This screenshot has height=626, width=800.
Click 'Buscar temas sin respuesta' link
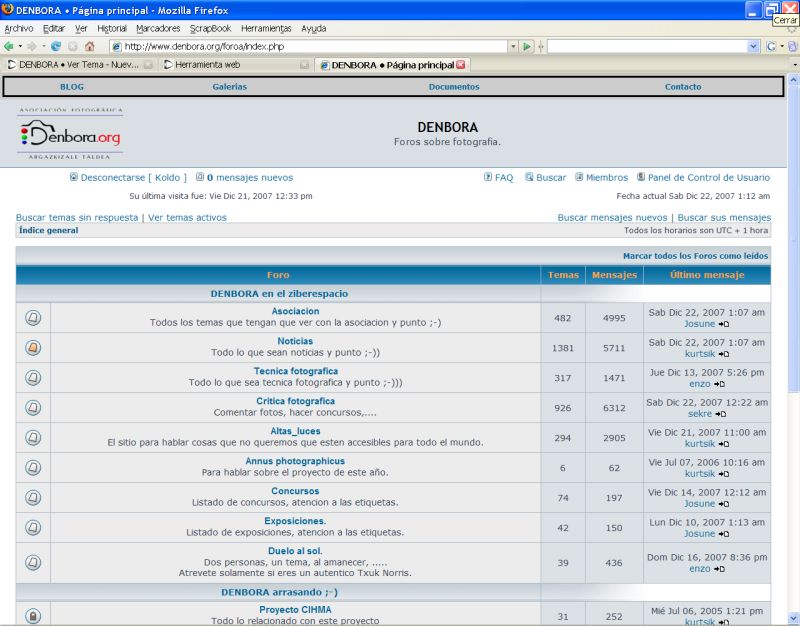[77, 217]
